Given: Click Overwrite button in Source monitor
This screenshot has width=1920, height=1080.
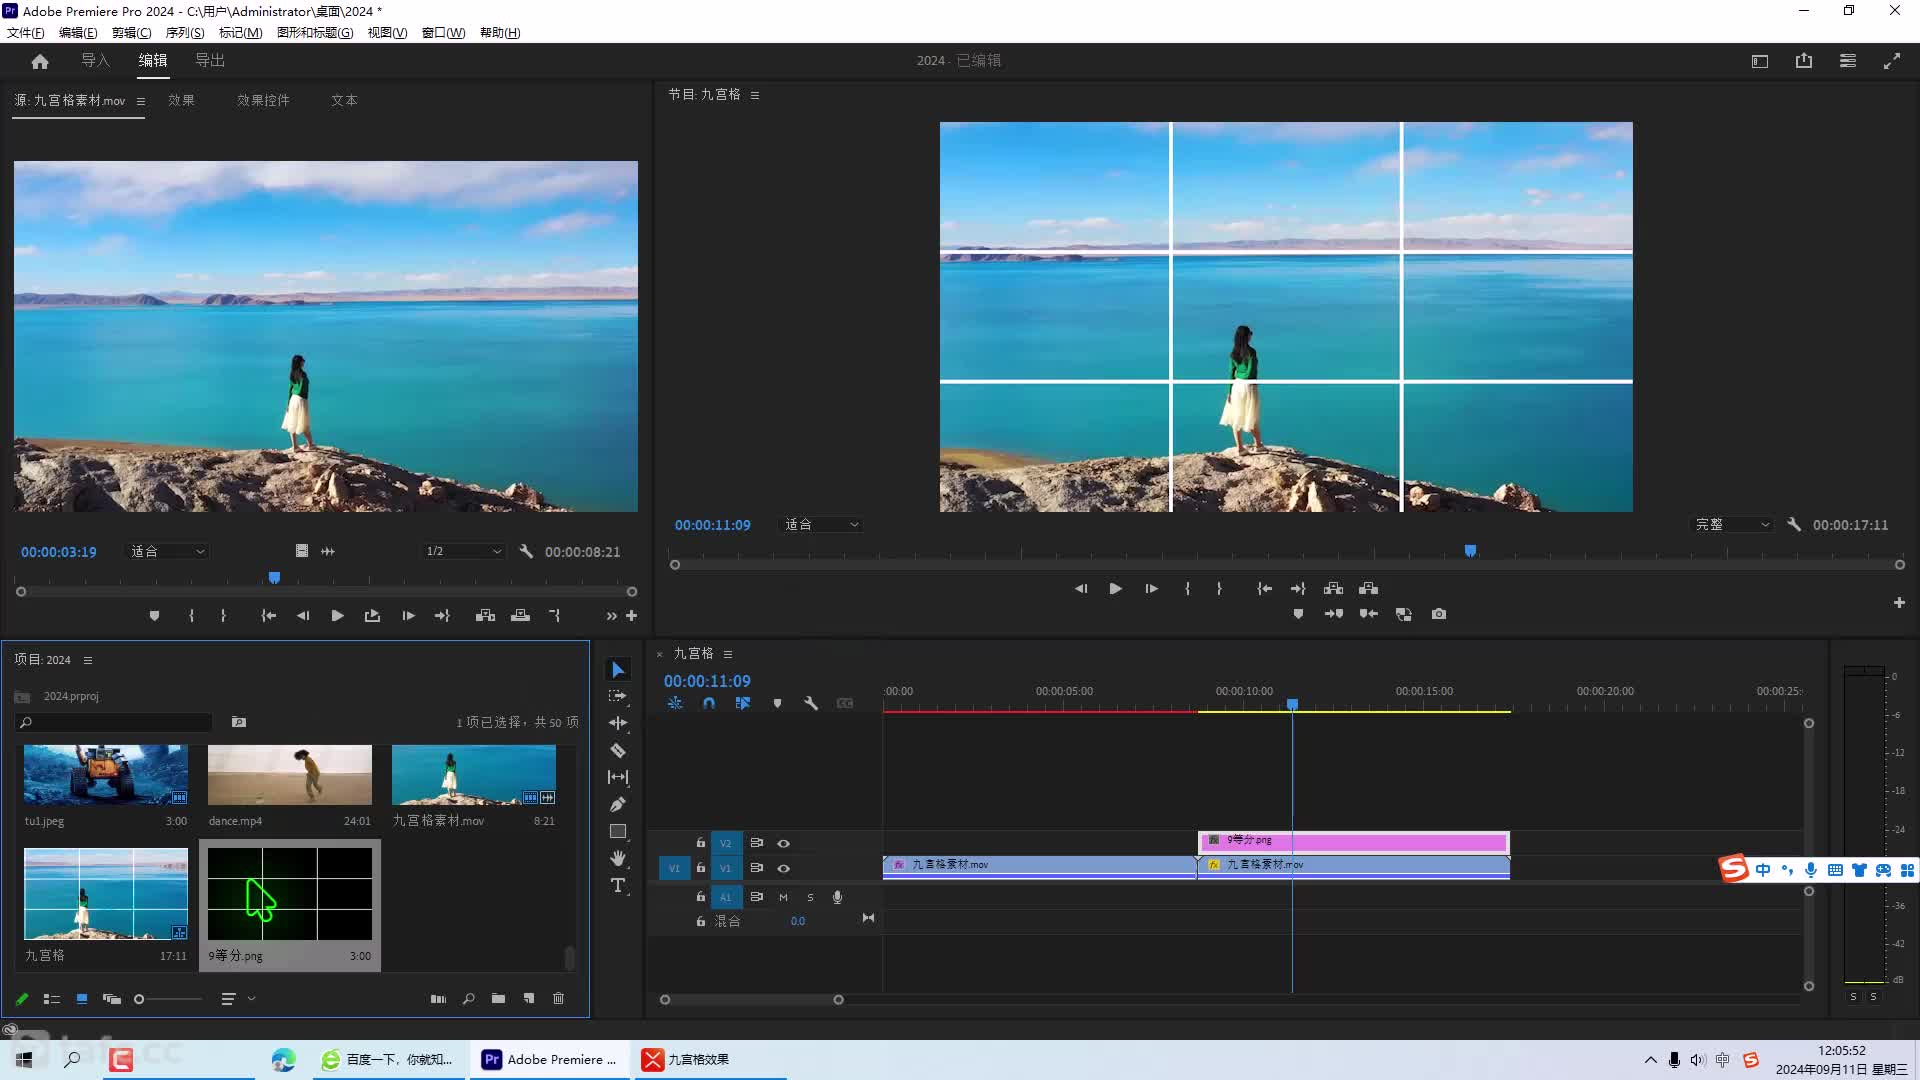Looking at the screenshot, I should (x=520, y=616).
